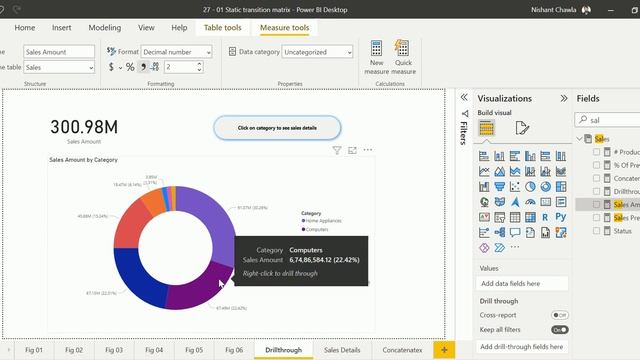Open the Home ribbon tab
This screenshot has height=360, width=640.
pyautogui.click(x=24, y=28)
